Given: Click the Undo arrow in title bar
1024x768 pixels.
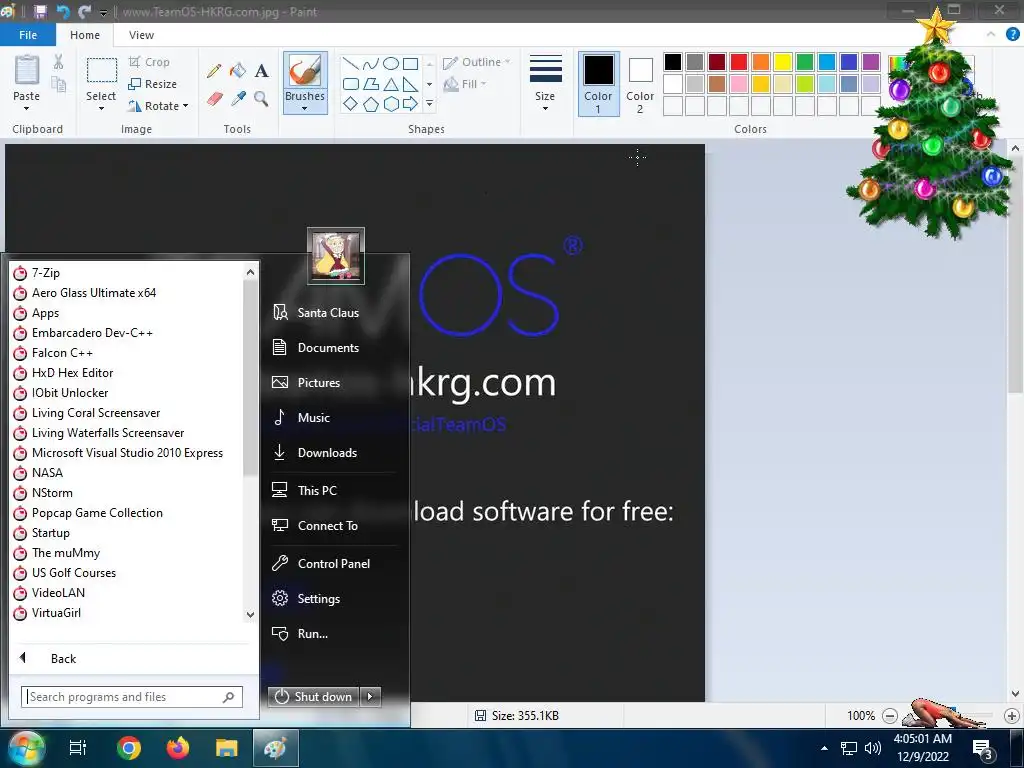Looking at the screenshot, I should pyautogui.click(x=63, y=12).
